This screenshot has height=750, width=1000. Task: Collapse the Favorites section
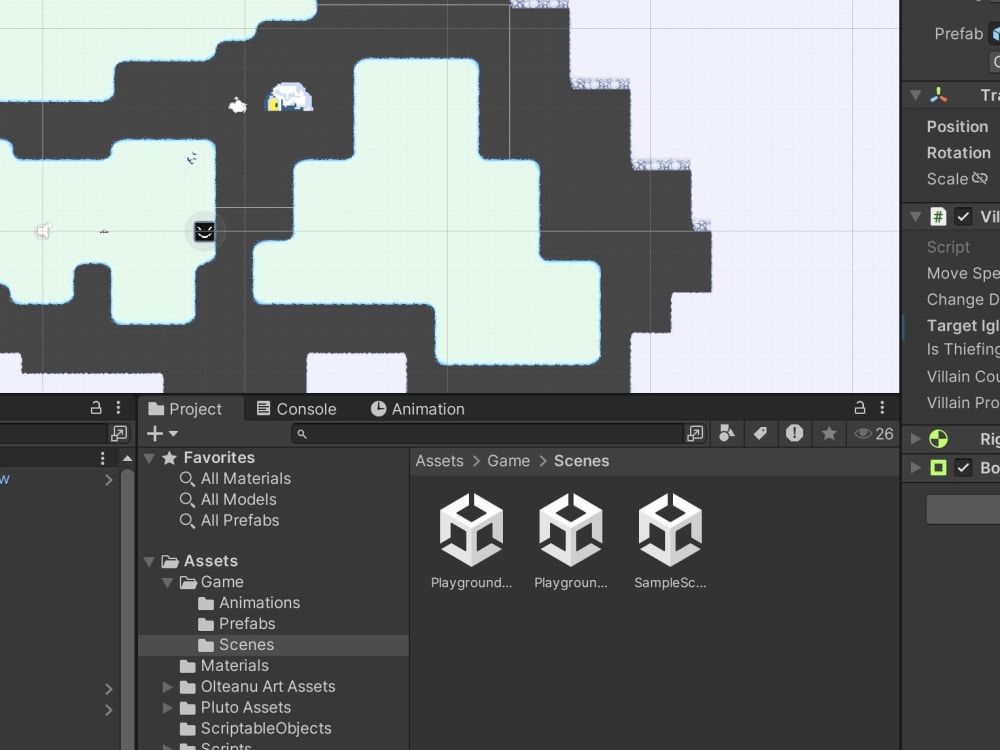click(x=150, y=458)
